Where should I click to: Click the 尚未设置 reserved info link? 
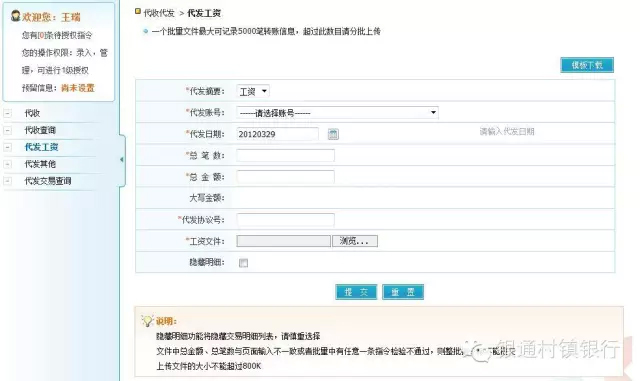[x=78, y=88]
